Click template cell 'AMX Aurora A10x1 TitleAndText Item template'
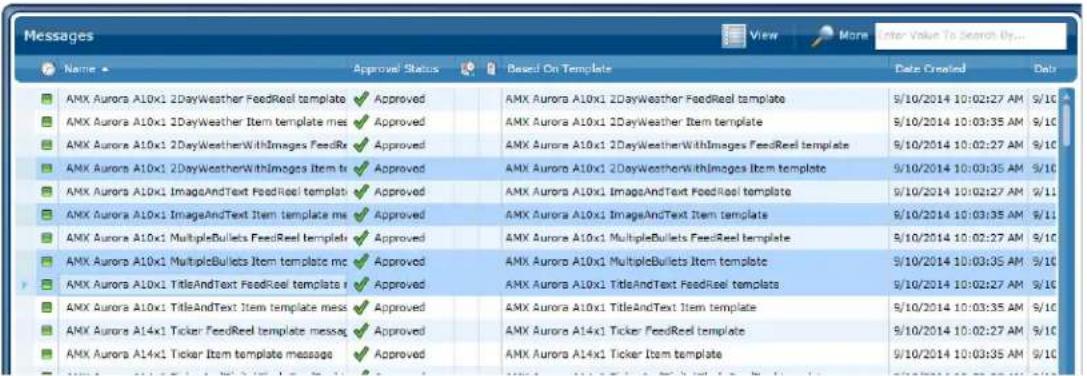 (x=631, y=307)
